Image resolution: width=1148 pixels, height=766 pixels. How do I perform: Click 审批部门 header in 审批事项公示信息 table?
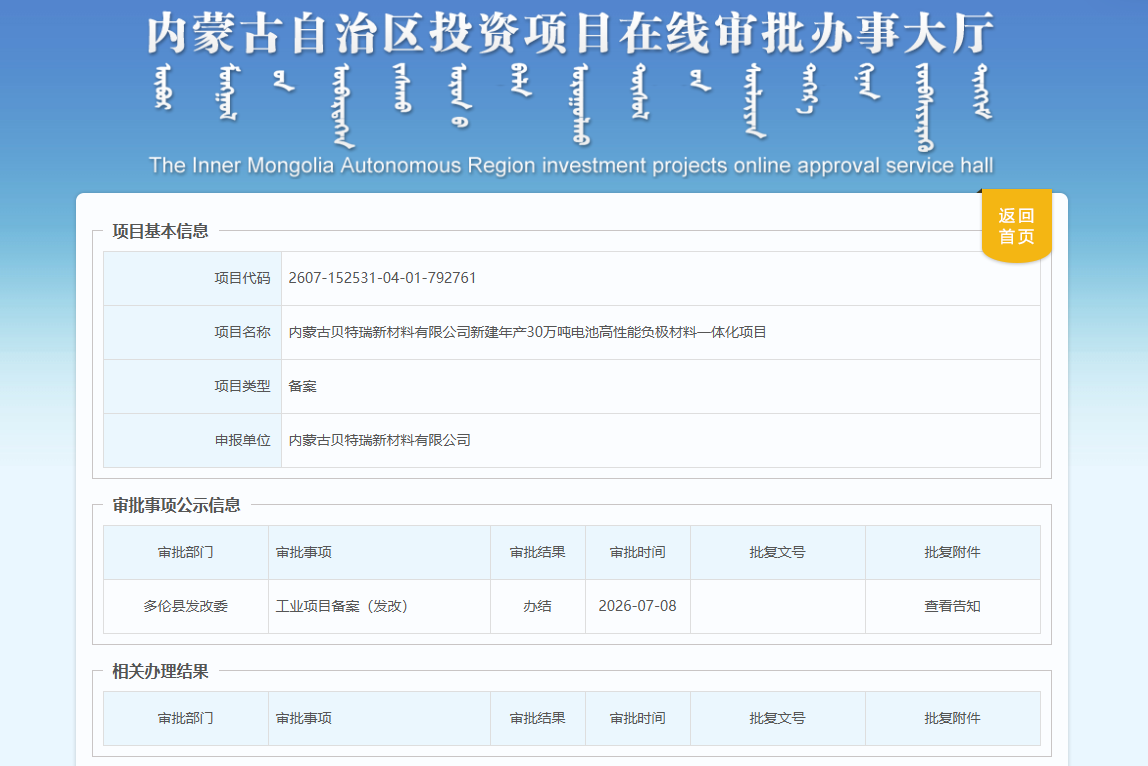point(186,553)
